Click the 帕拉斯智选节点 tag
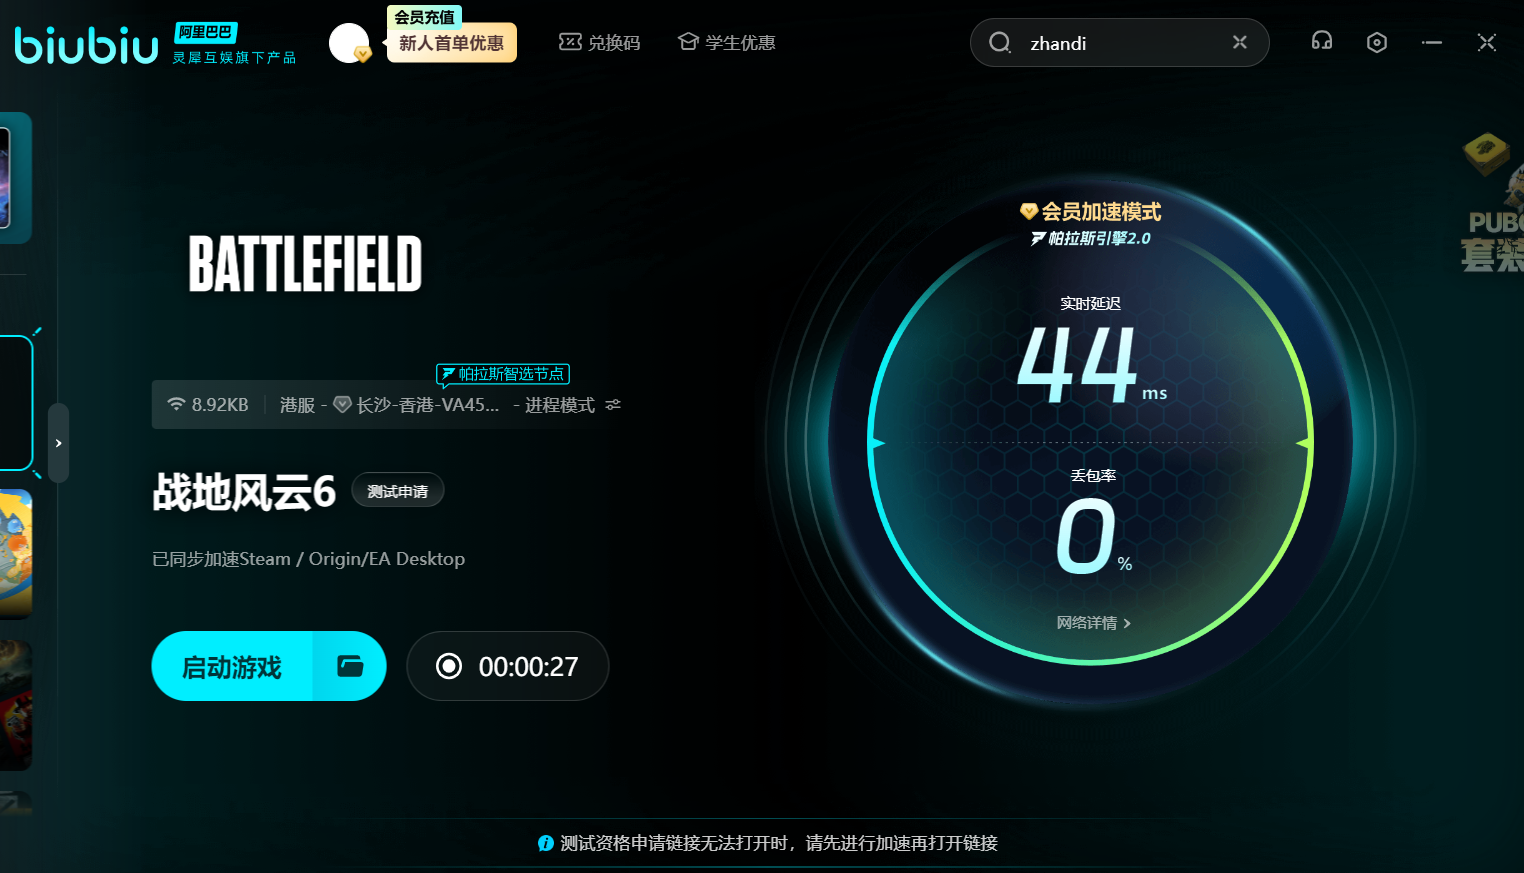 pyautogui.click(x=503, y=374)
